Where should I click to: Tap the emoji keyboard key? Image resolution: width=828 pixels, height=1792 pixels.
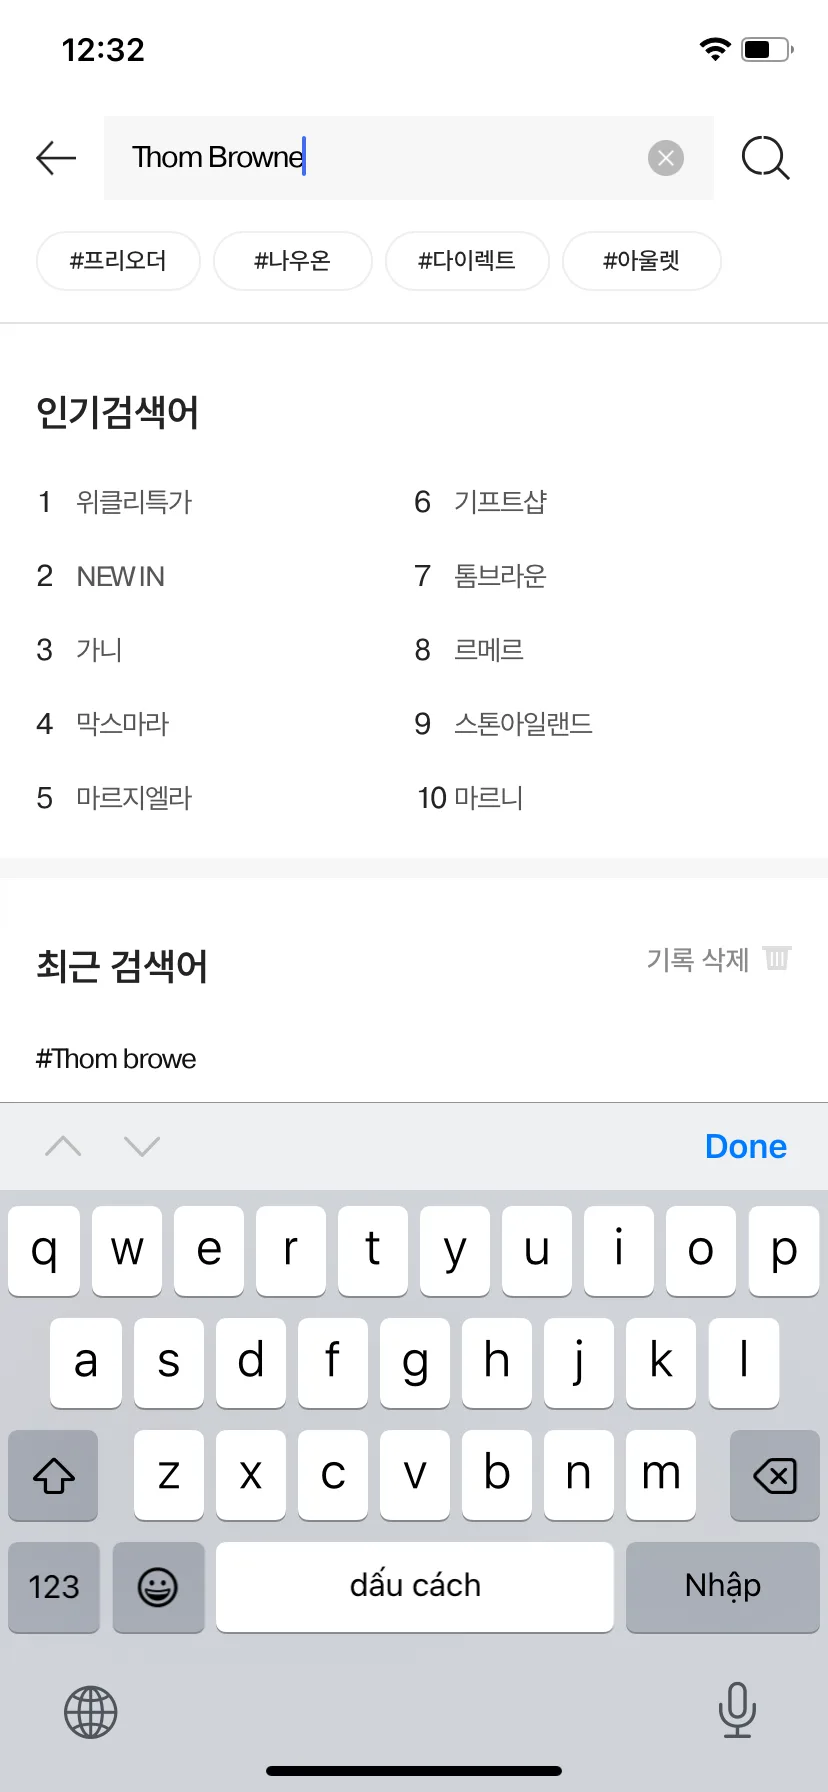(158, 1587)
